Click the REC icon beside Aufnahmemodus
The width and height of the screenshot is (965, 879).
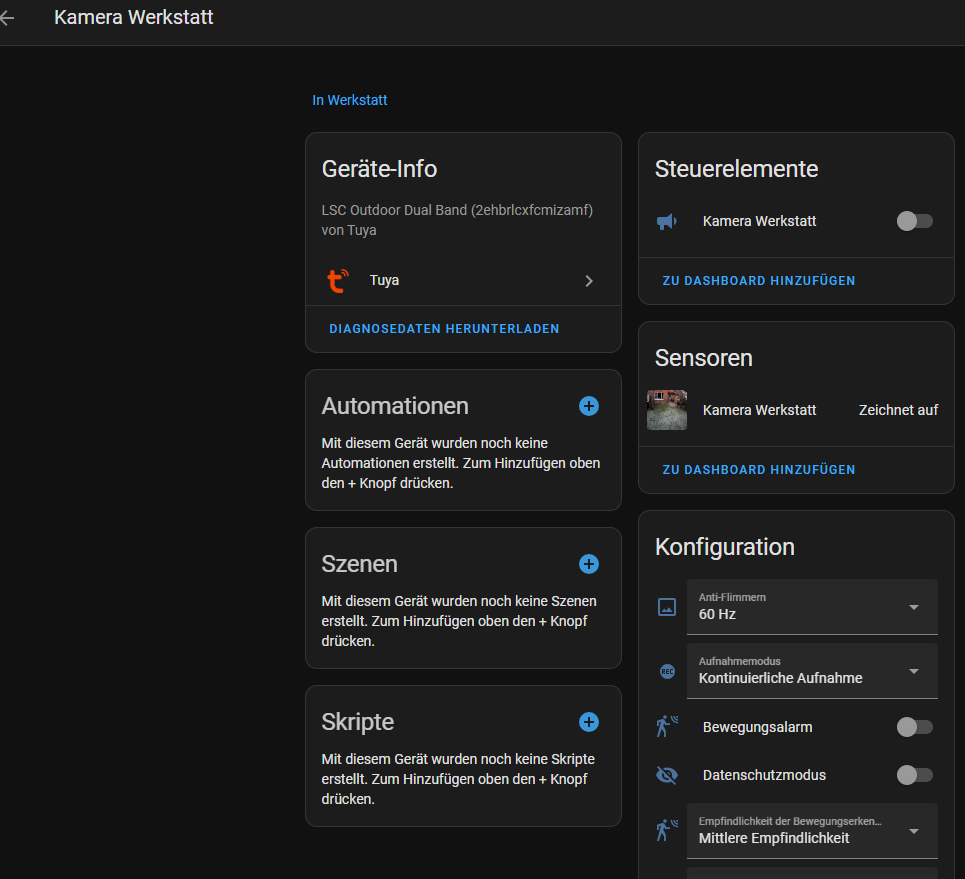(667, 672)
